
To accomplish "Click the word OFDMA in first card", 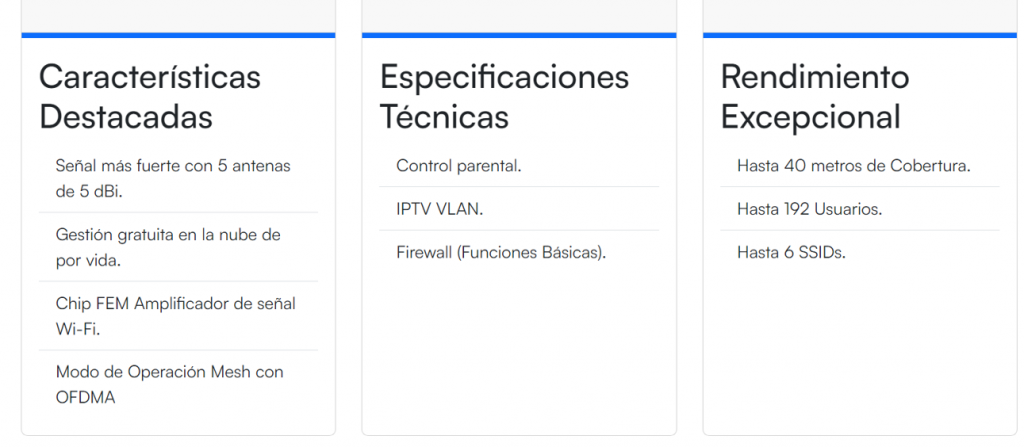I will pos(86,398).
